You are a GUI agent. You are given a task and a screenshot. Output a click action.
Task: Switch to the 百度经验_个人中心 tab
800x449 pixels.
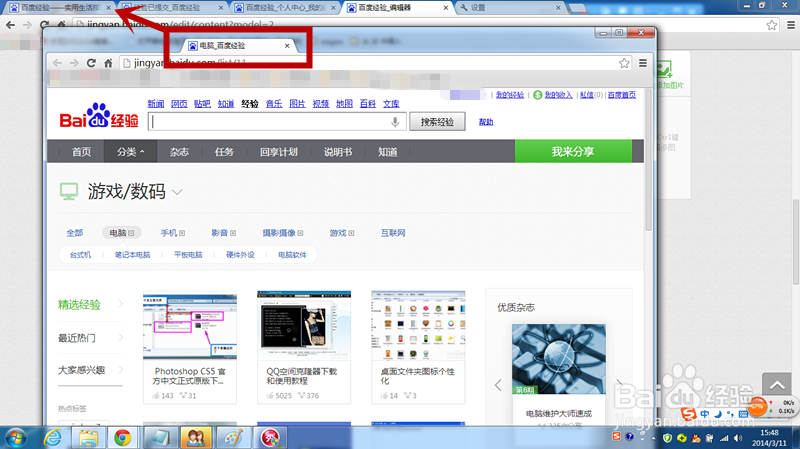tap(285, 8)
